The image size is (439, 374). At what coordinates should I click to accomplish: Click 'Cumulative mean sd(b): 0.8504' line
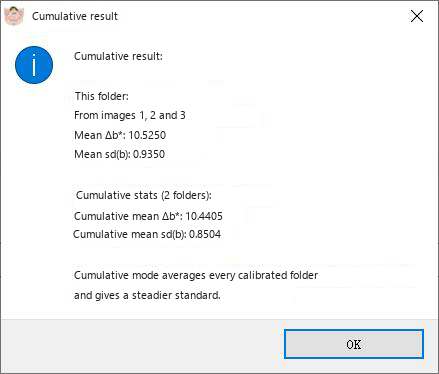pyautogui.click(x=147, y=234)
